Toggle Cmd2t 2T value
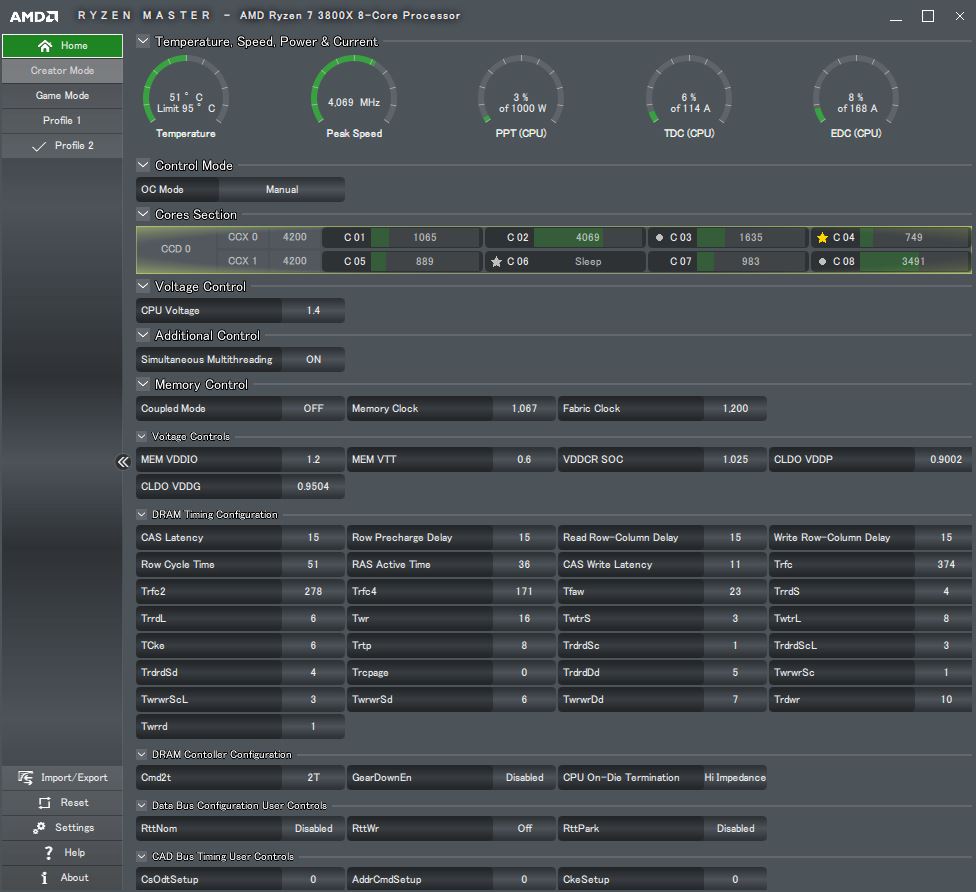 pyautogui.click(x=313, y=777)
